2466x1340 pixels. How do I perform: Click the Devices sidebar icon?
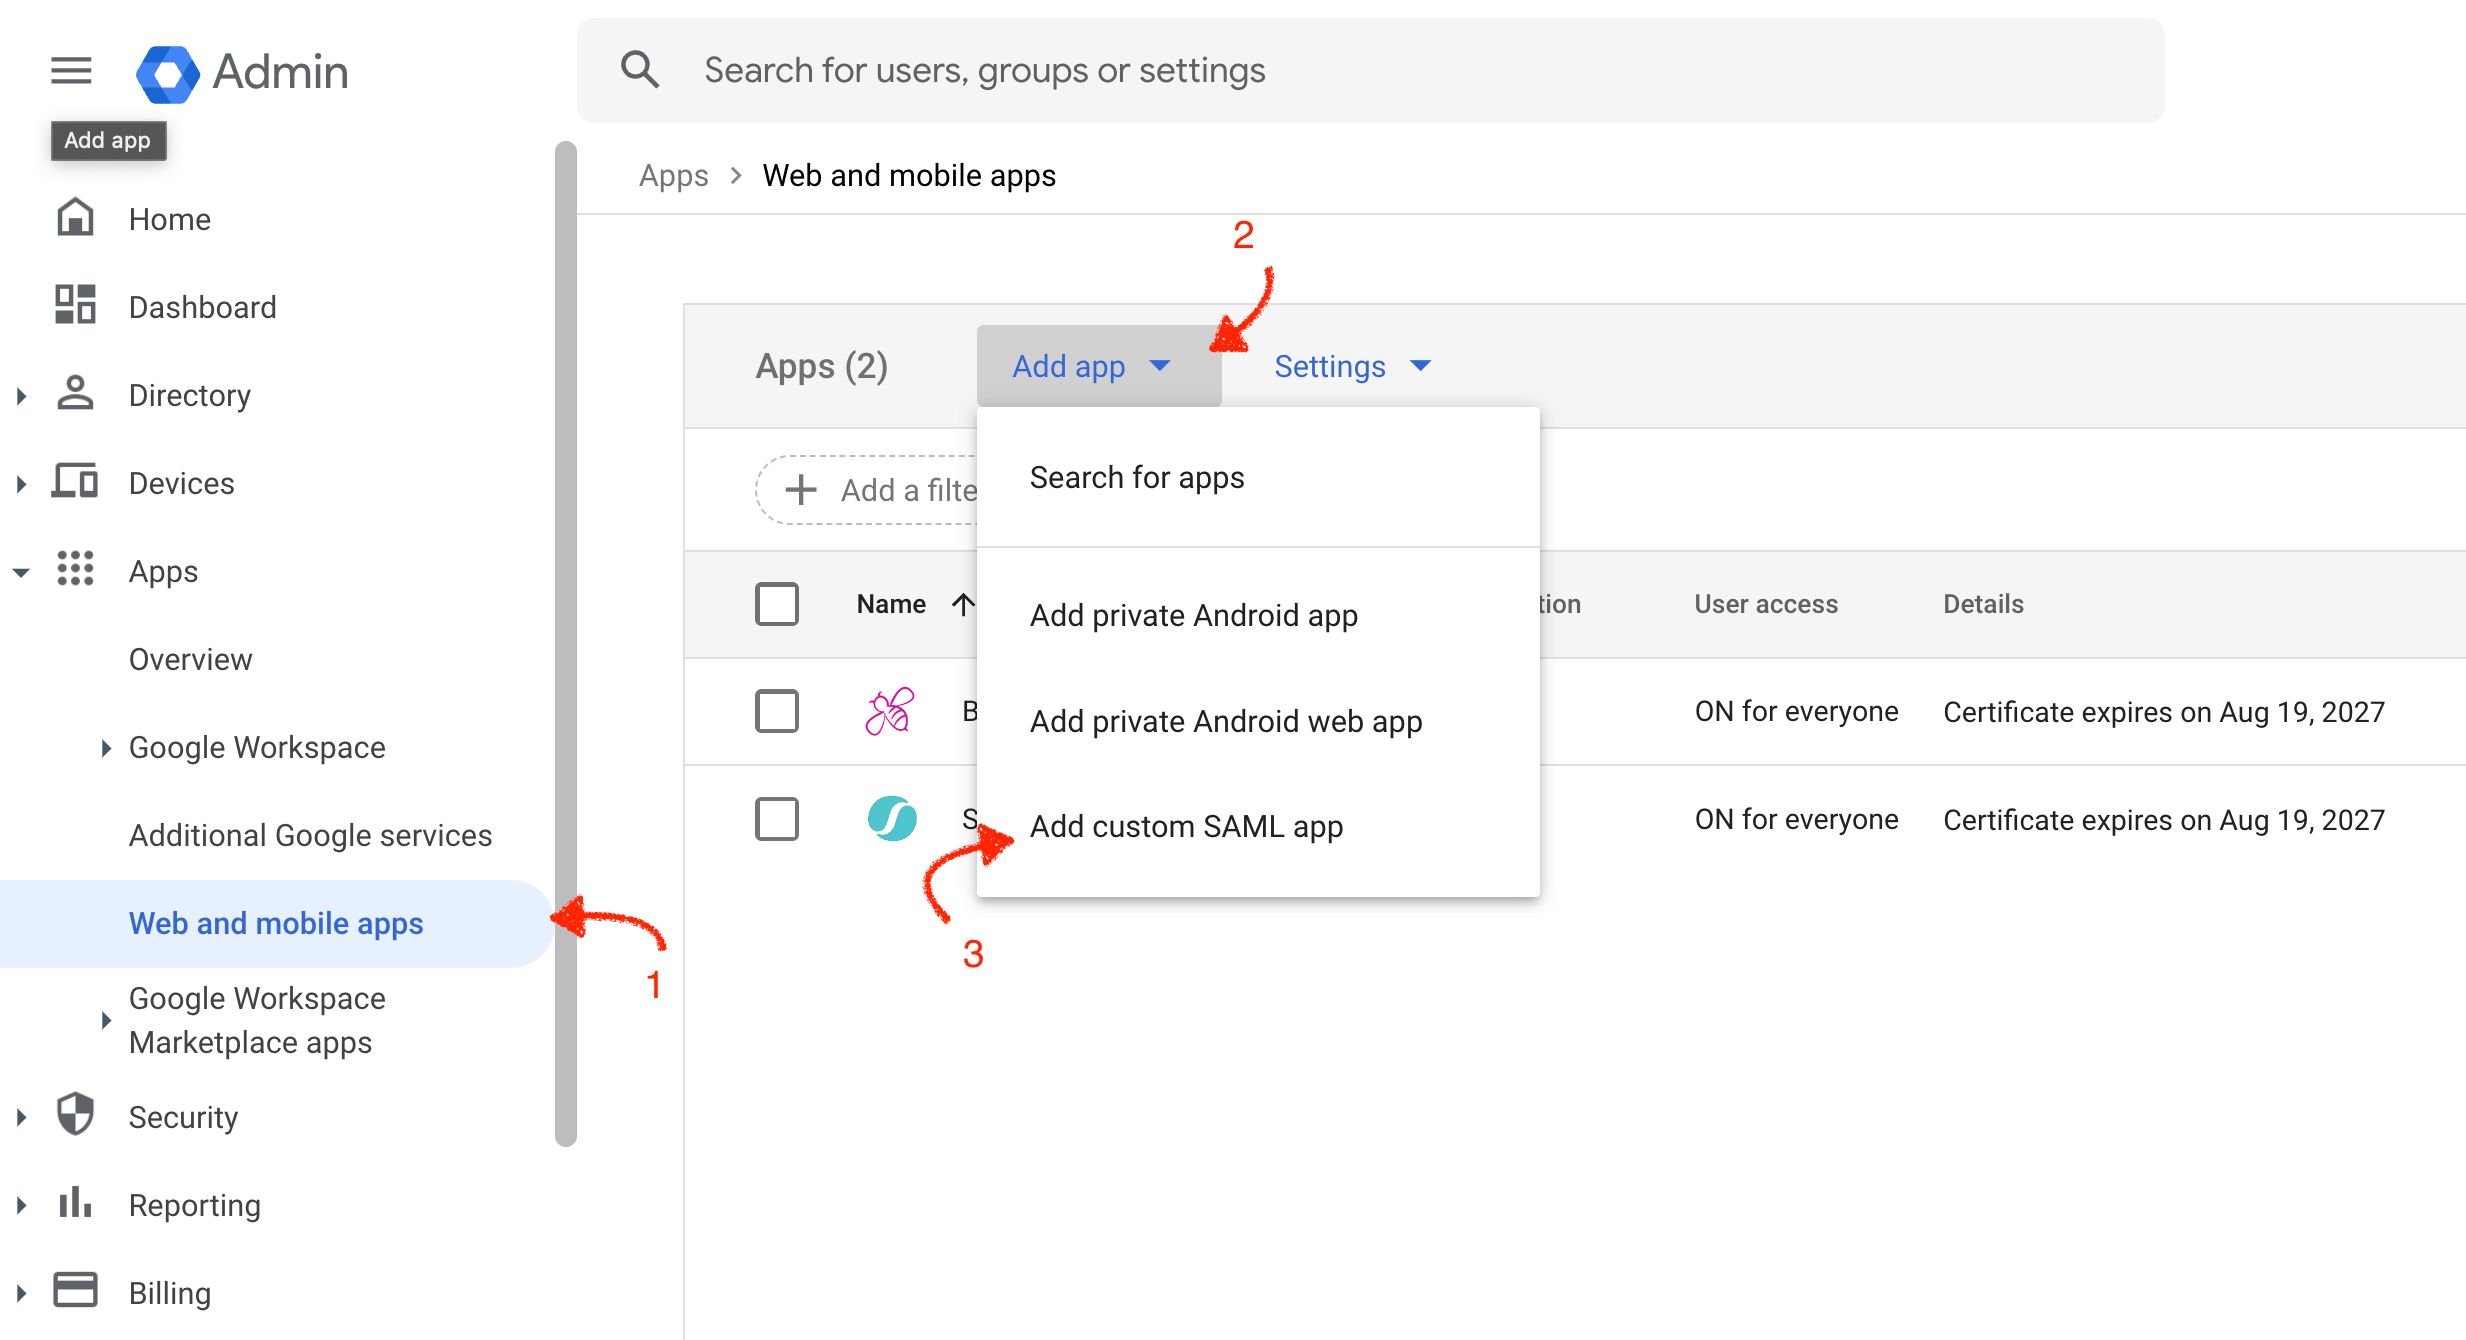tap(74, 482)
